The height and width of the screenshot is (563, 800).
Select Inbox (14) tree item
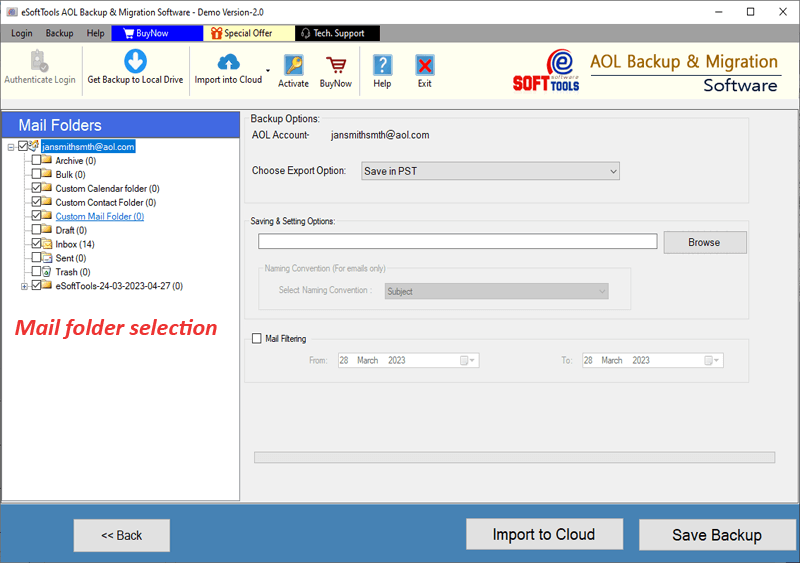pos(75,244)
